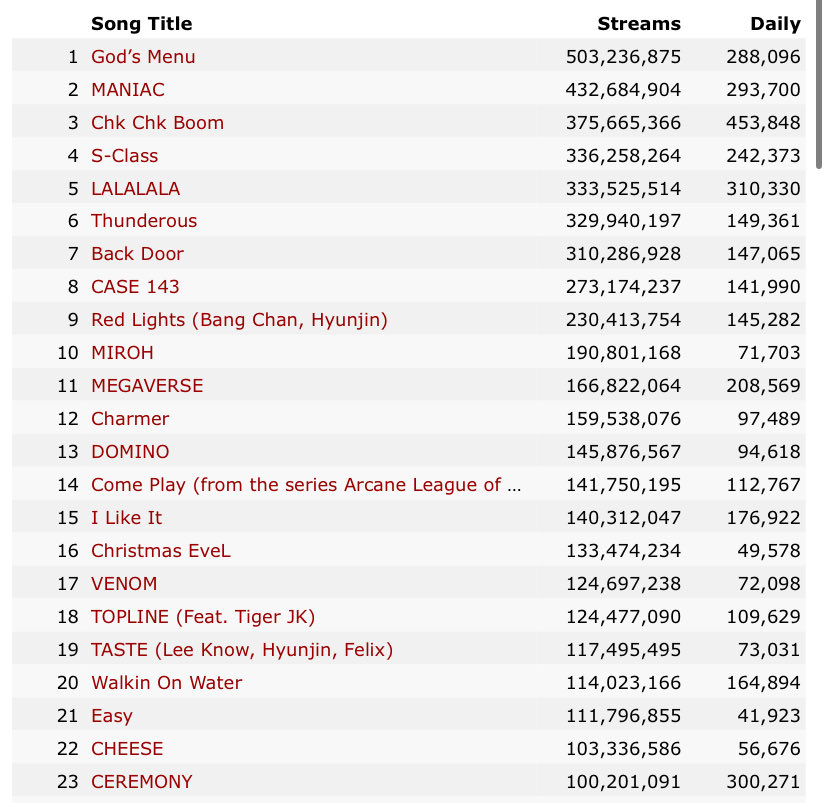
Task: Open the God's Menu song link
Action: (x=143, y=57)
